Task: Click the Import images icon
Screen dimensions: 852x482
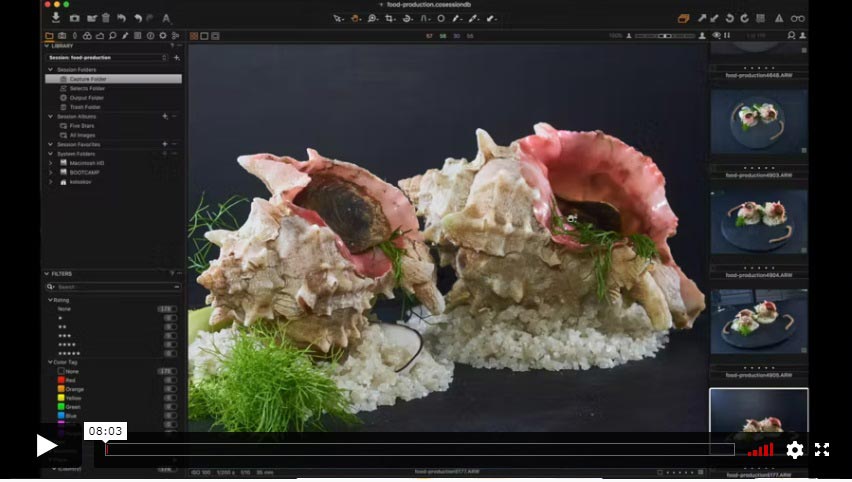Action: 55,18
